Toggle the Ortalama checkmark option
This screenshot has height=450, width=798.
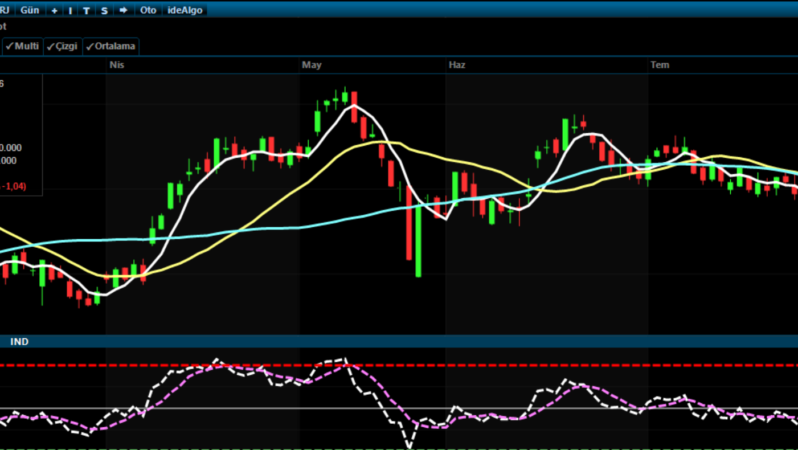(111, 46)
